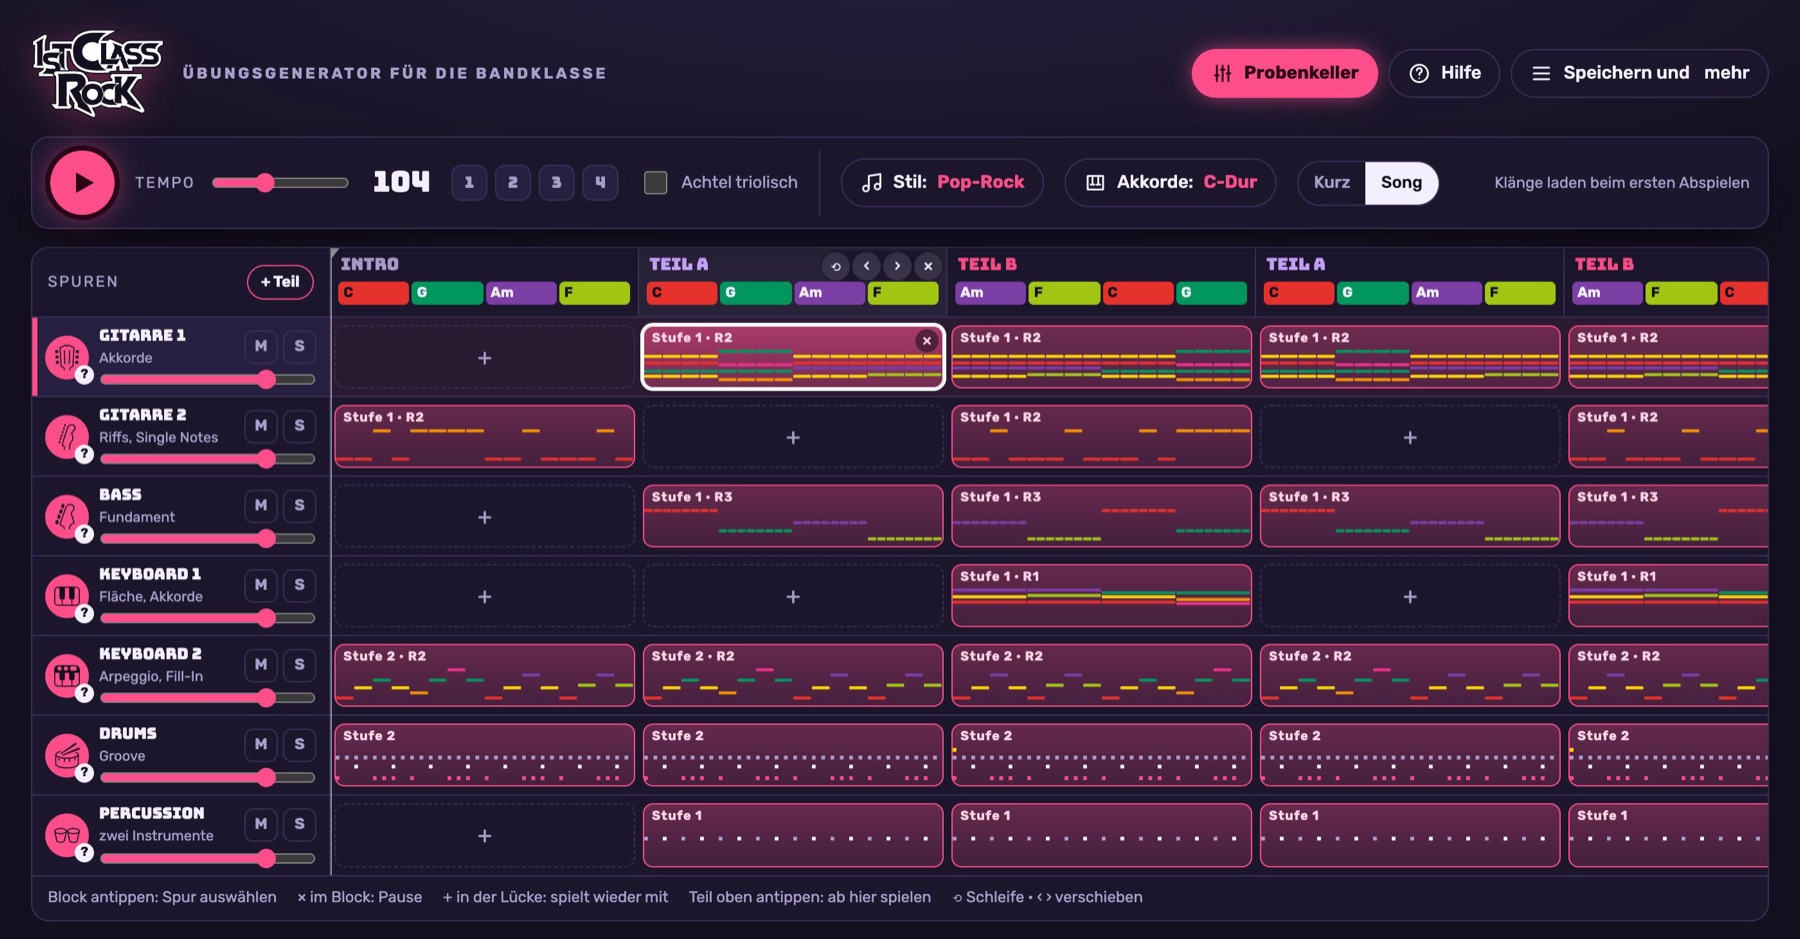
Task: Open the Hilfe help button
Action: 1445,73
